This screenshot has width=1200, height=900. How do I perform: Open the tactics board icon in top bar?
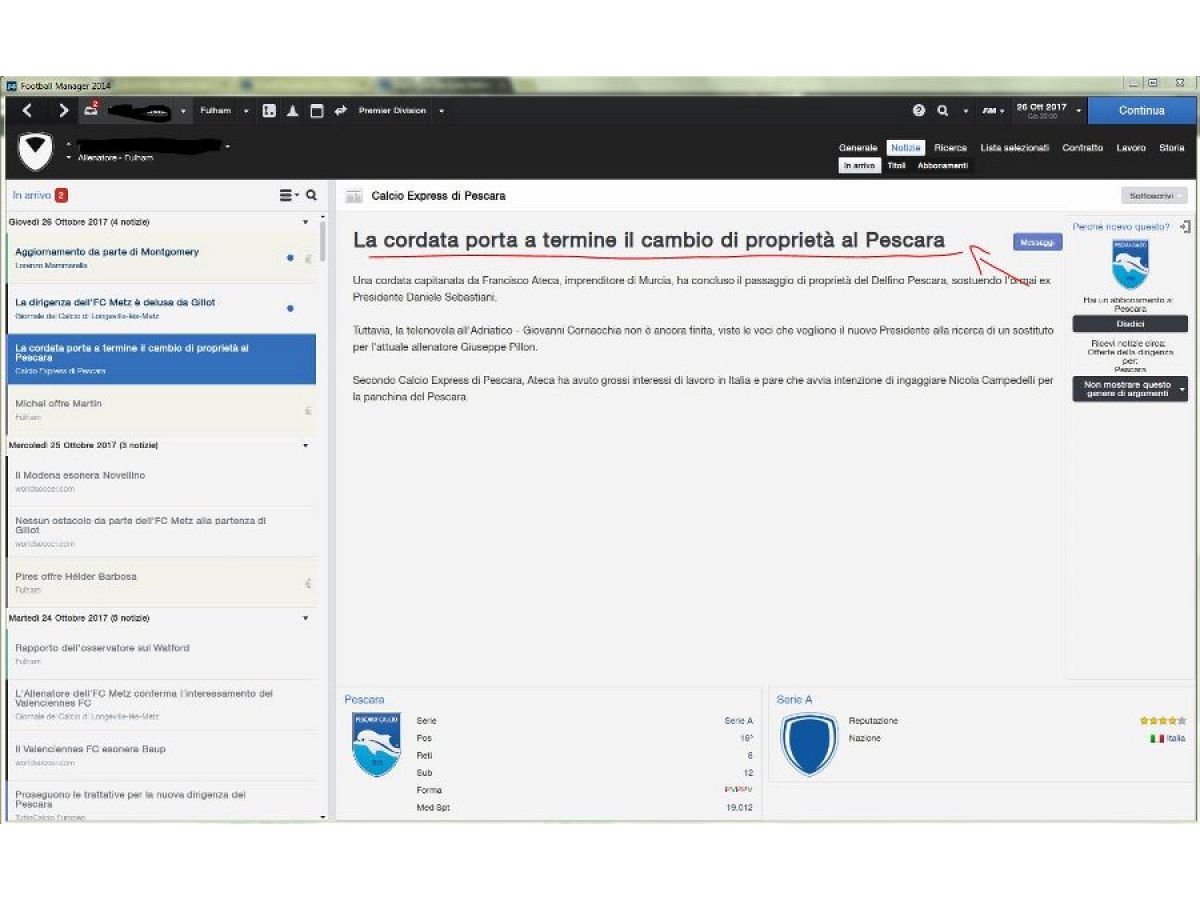coord(269,111)
